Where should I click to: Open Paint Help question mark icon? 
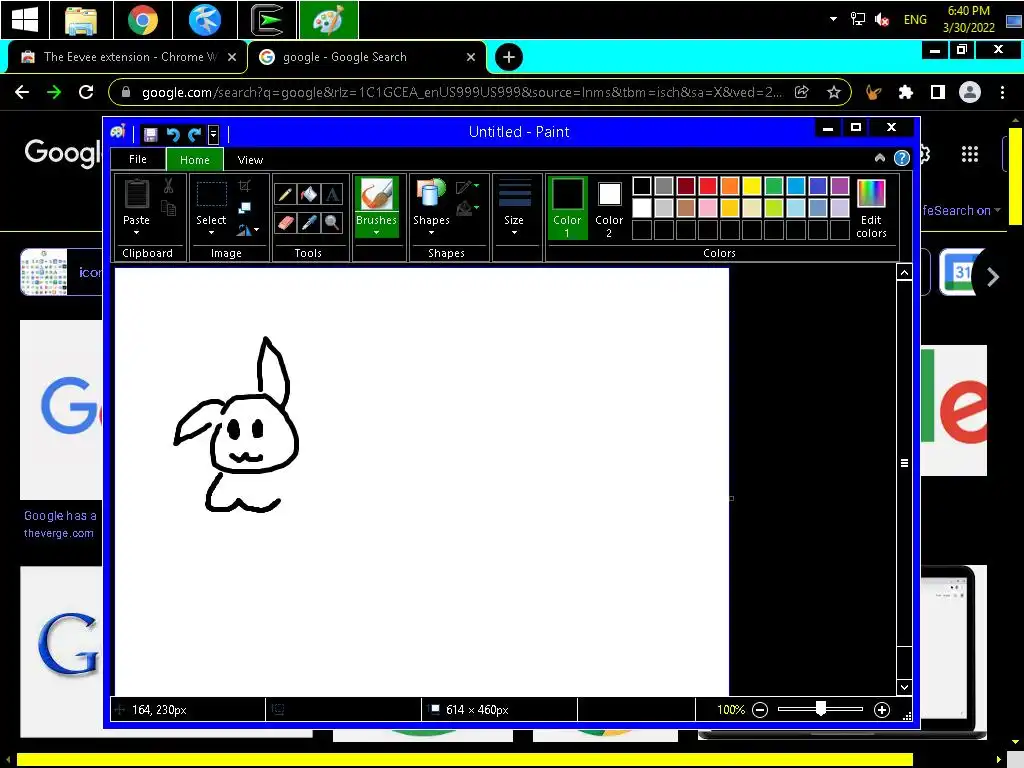coord(902,158)
